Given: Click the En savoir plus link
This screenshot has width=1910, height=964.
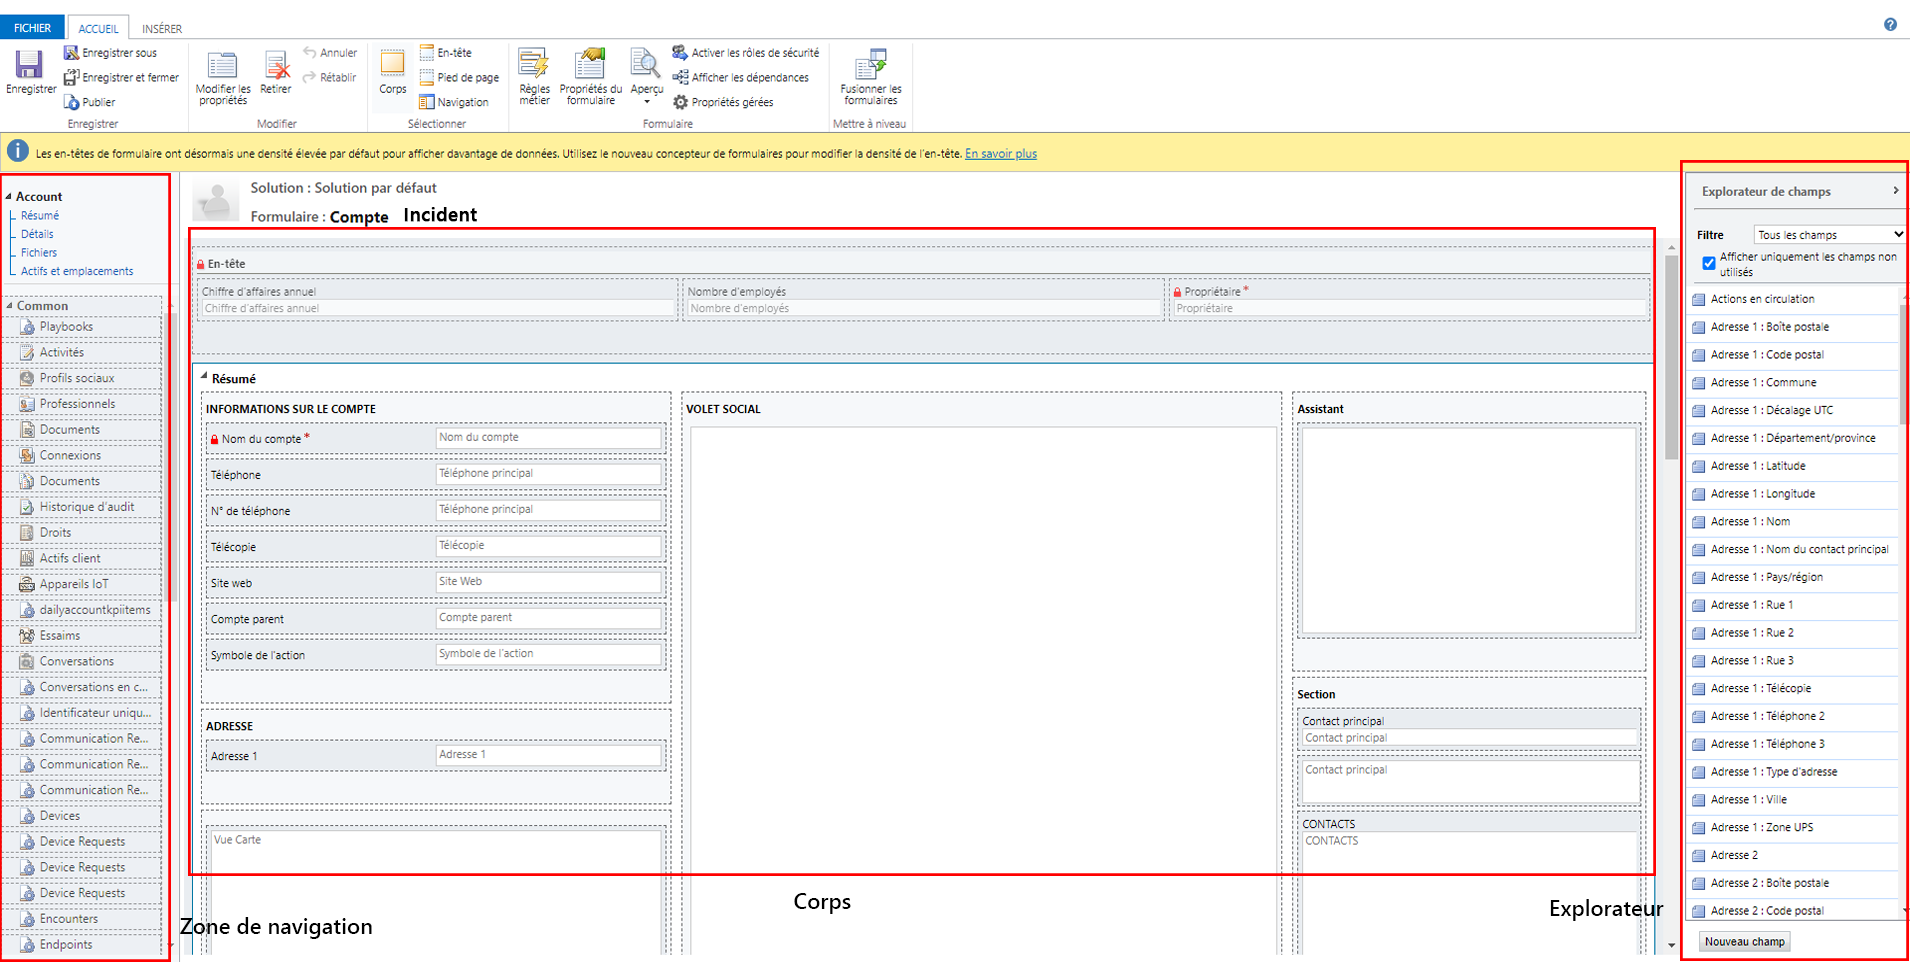Looking at the screenshot, I should click(x=999, y=153).
